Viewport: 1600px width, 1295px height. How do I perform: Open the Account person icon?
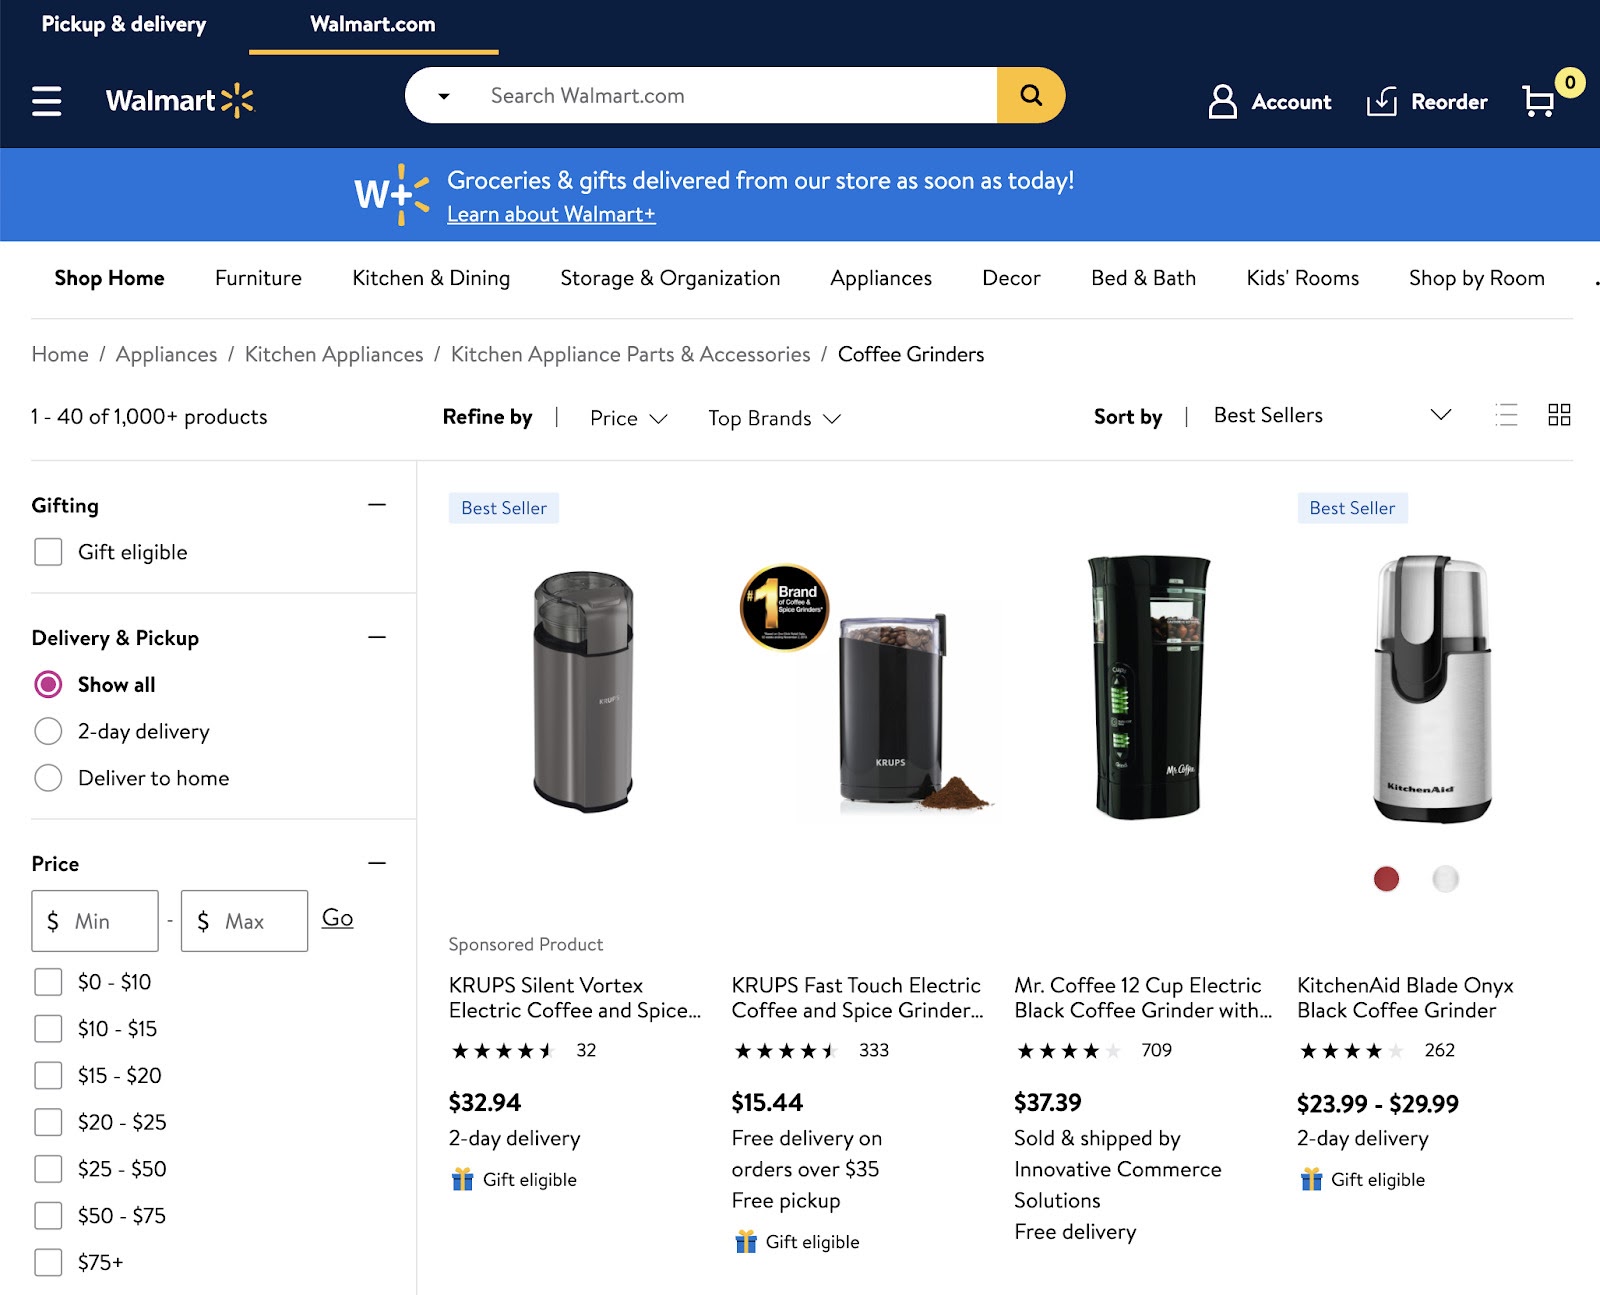click(x=1222, y=101)
